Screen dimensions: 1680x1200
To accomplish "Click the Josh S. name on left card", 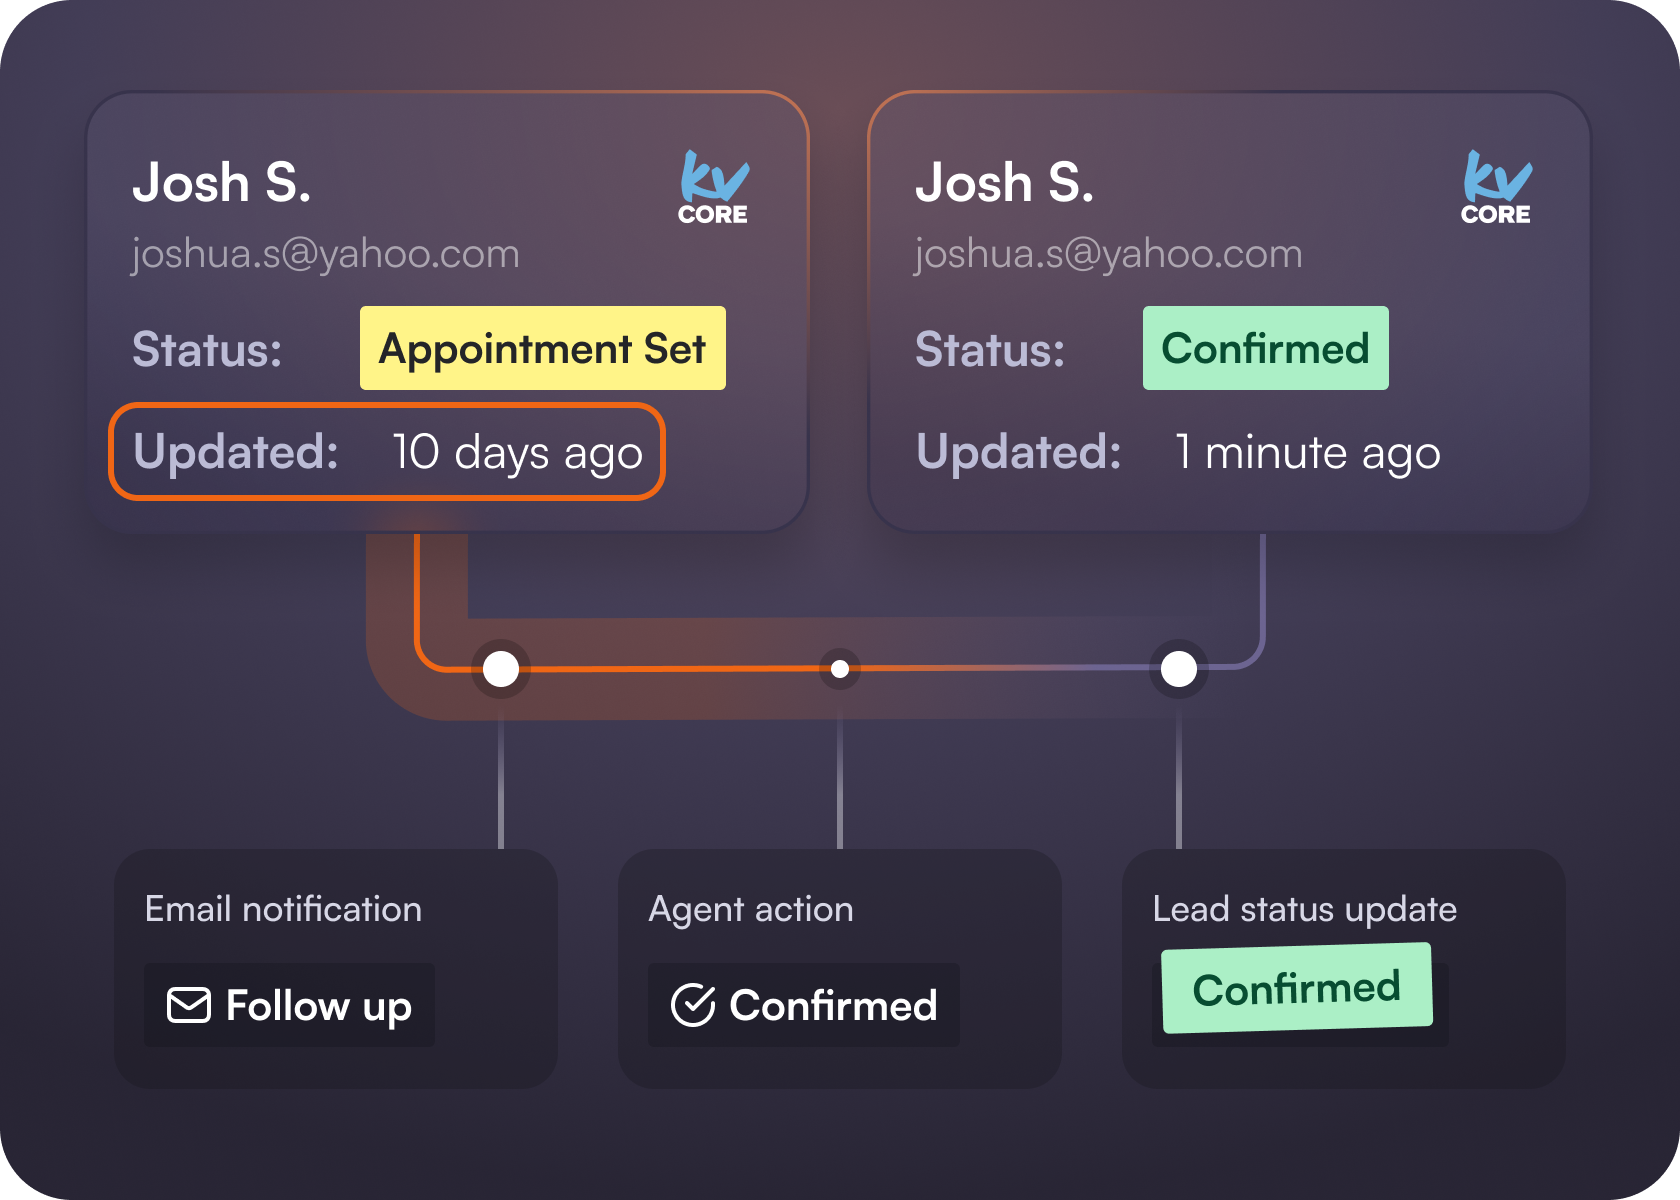I will 222,183.
